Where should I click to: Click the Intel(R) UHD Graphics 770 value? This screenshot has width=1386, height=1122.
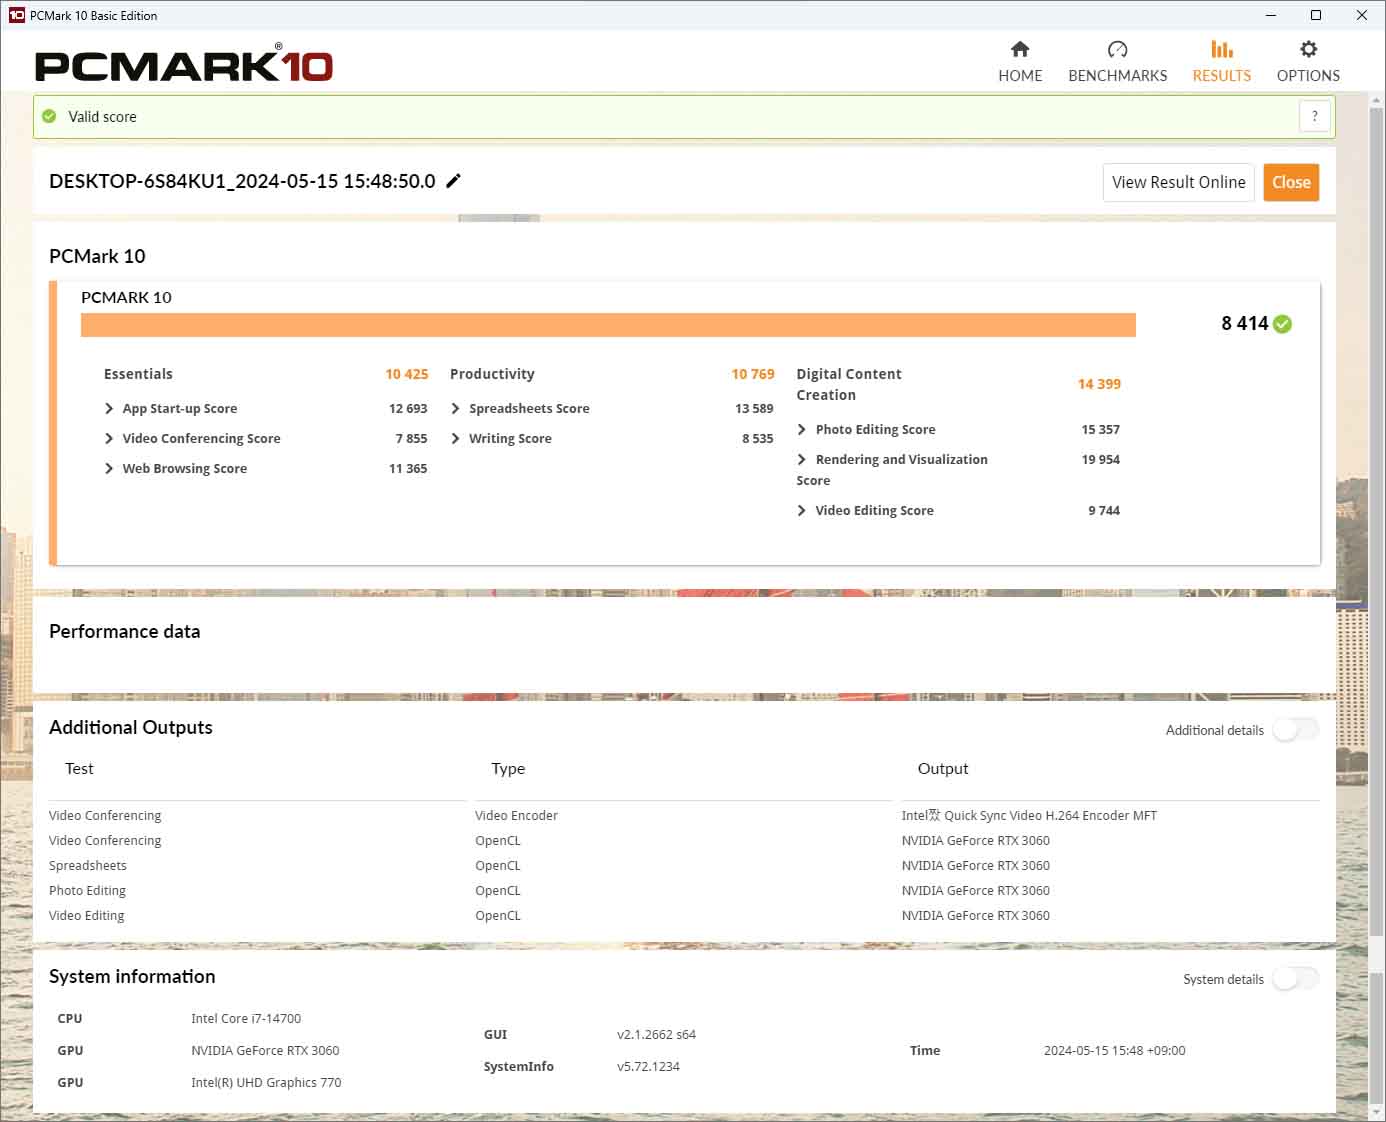coord(266,1082)
